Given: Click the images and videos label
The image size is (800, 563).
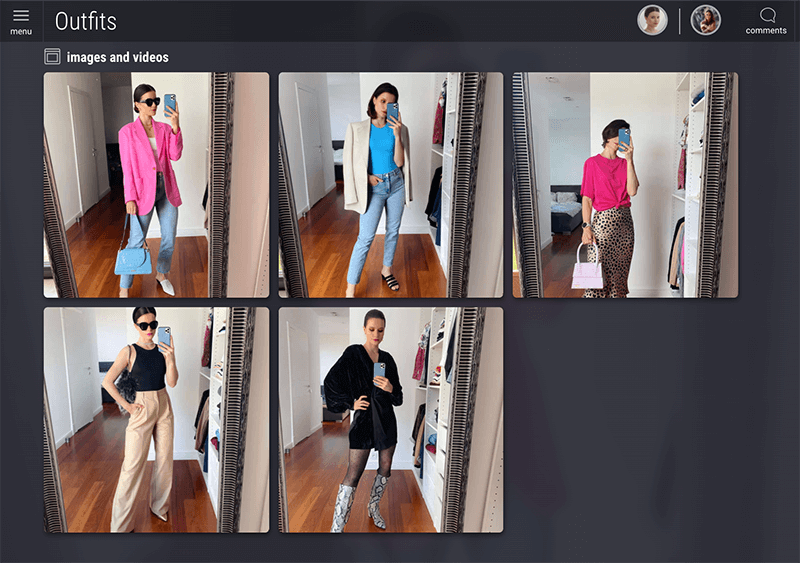Looking at the screenshot, I should [118, 57].
